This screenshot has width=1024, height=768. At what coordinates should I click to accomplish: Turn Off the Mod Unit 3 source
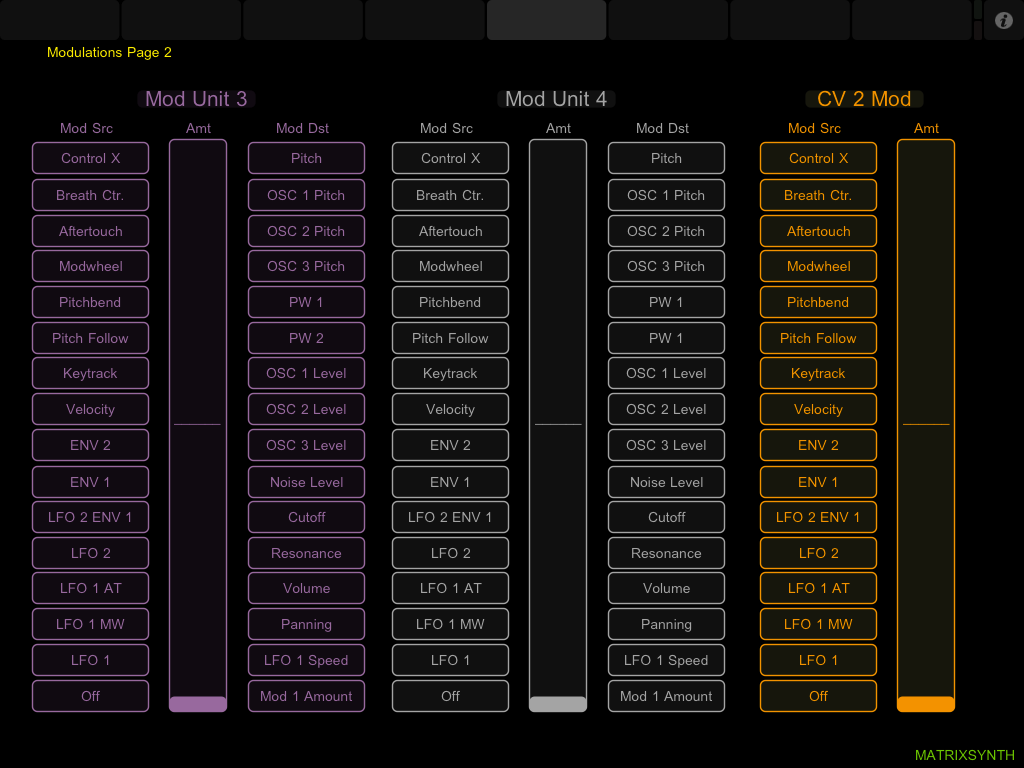tap(90, 696)
